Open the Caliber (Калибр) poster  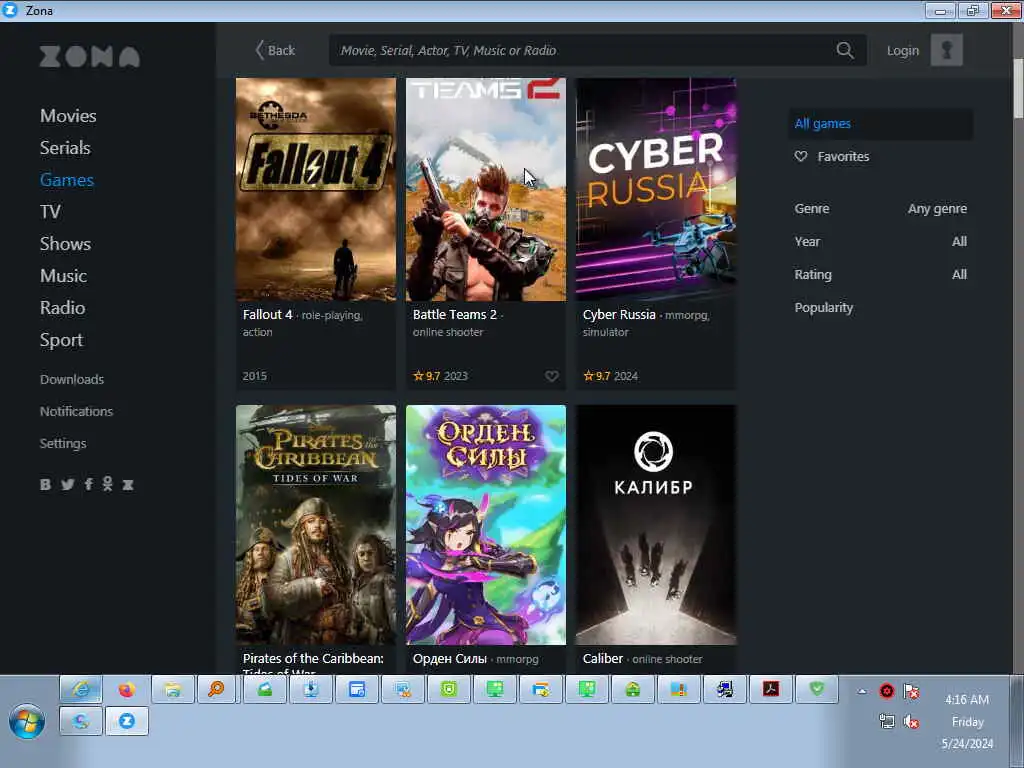[656, 524]
